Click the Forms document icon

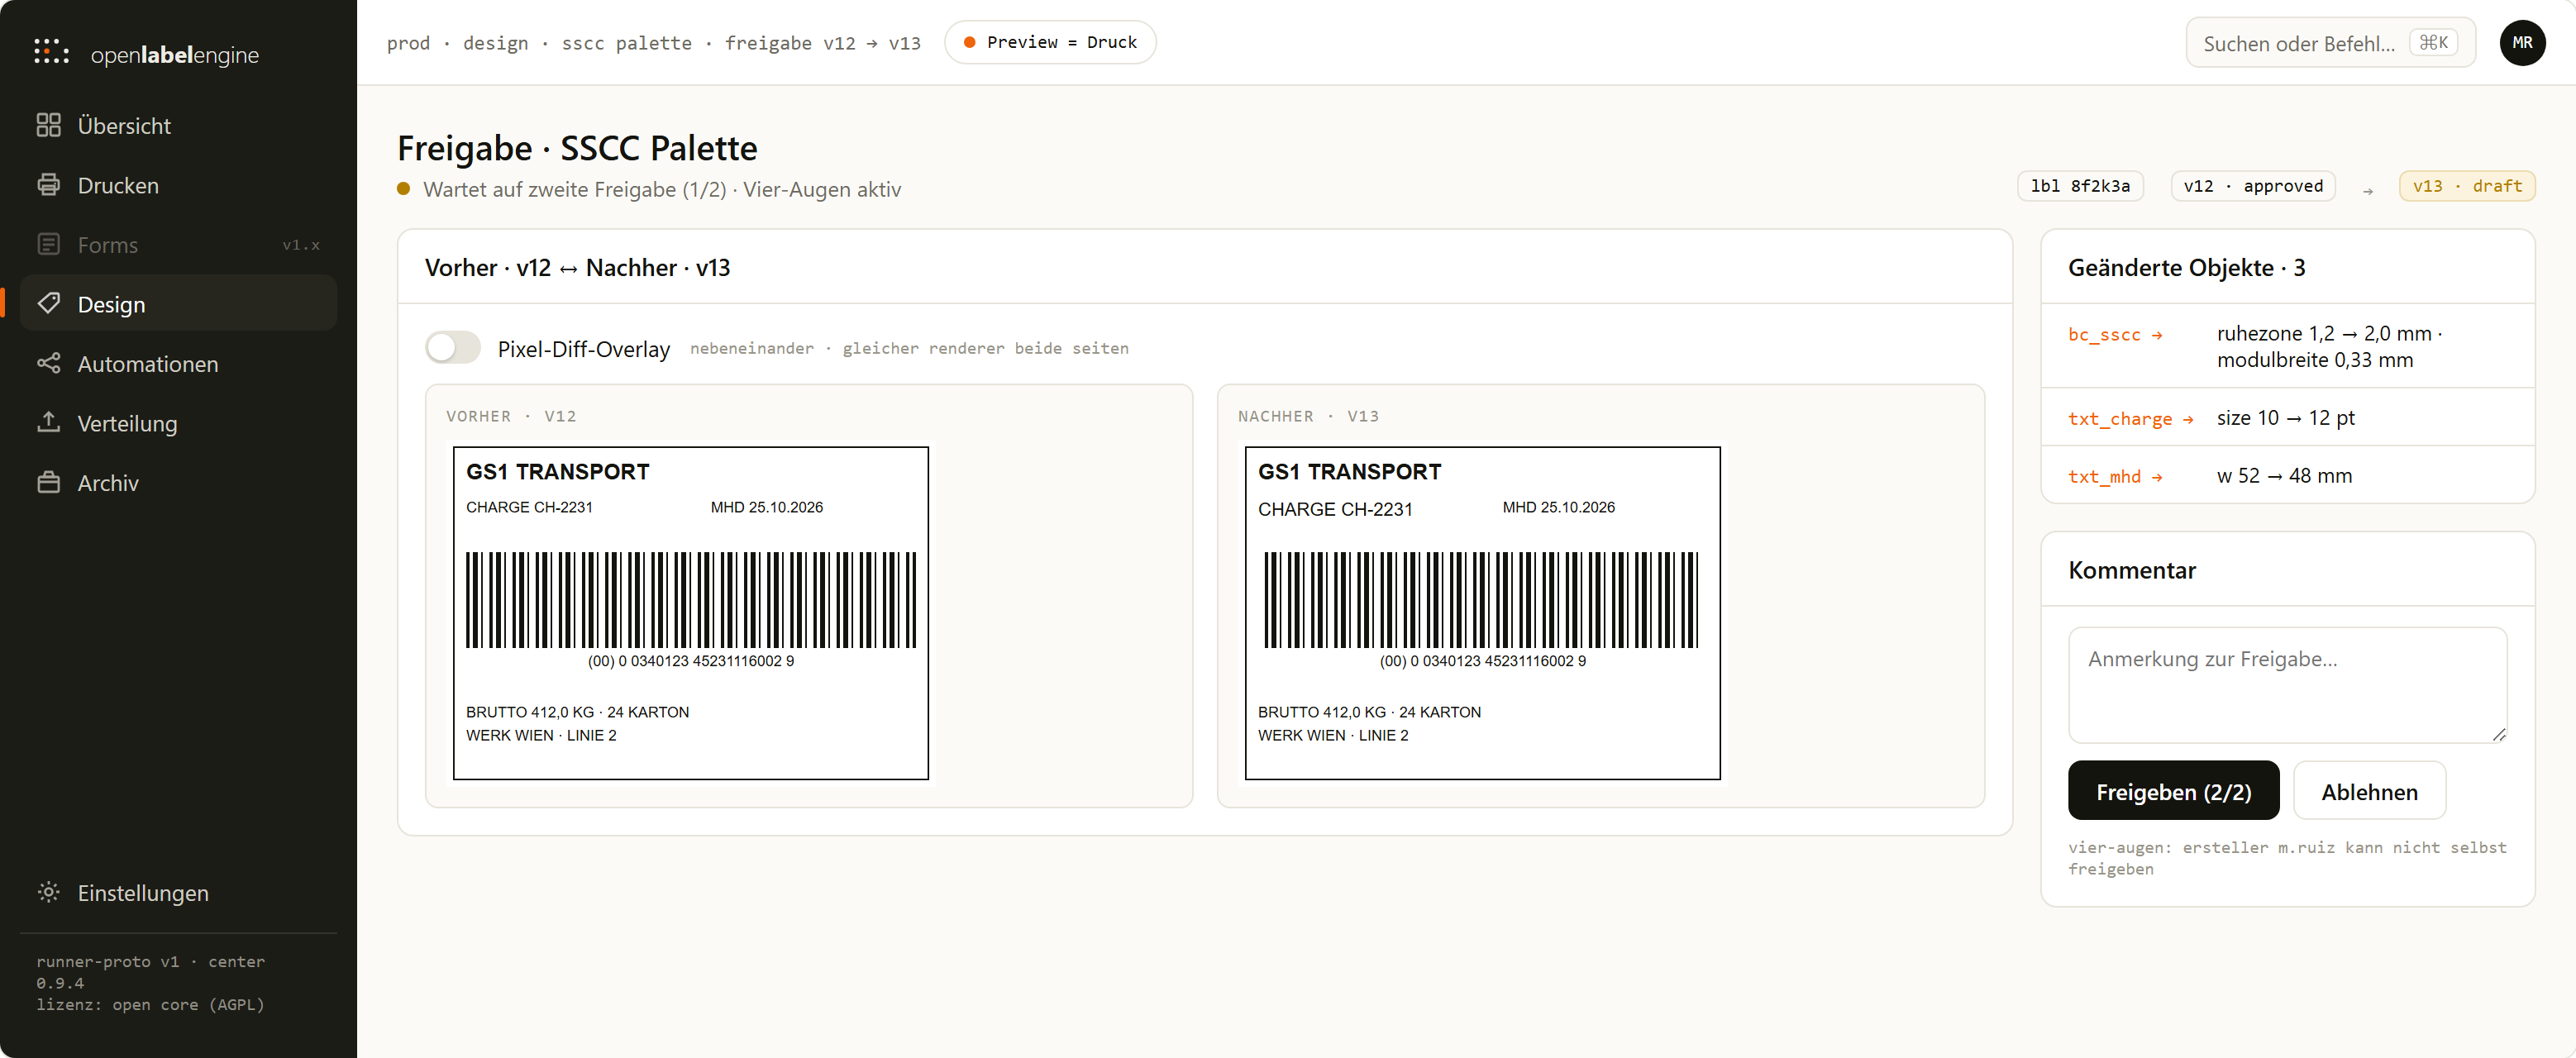(48, 244)
